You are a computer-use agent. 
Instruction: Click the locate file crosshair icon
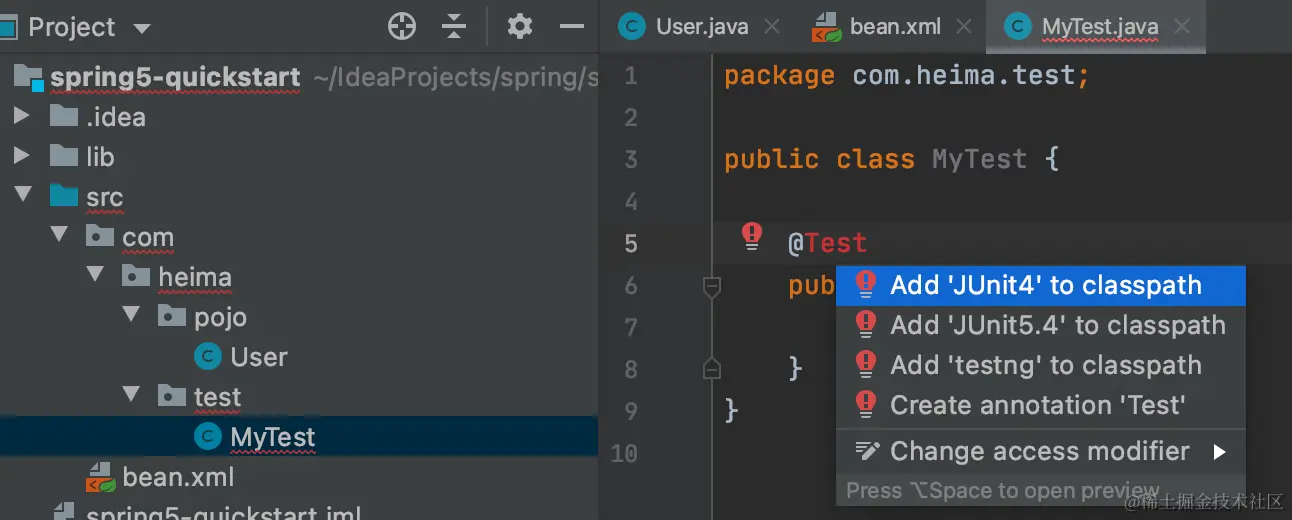(x=402, y=27)
